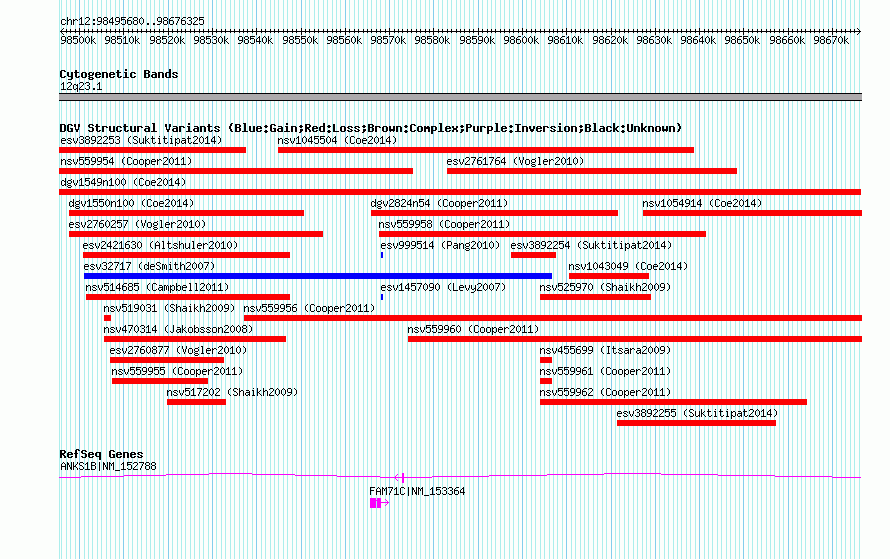Click the DGV Structural Variants track title
Screen dimensions: 890x559
pyautogui.click(x=371, y=128)
